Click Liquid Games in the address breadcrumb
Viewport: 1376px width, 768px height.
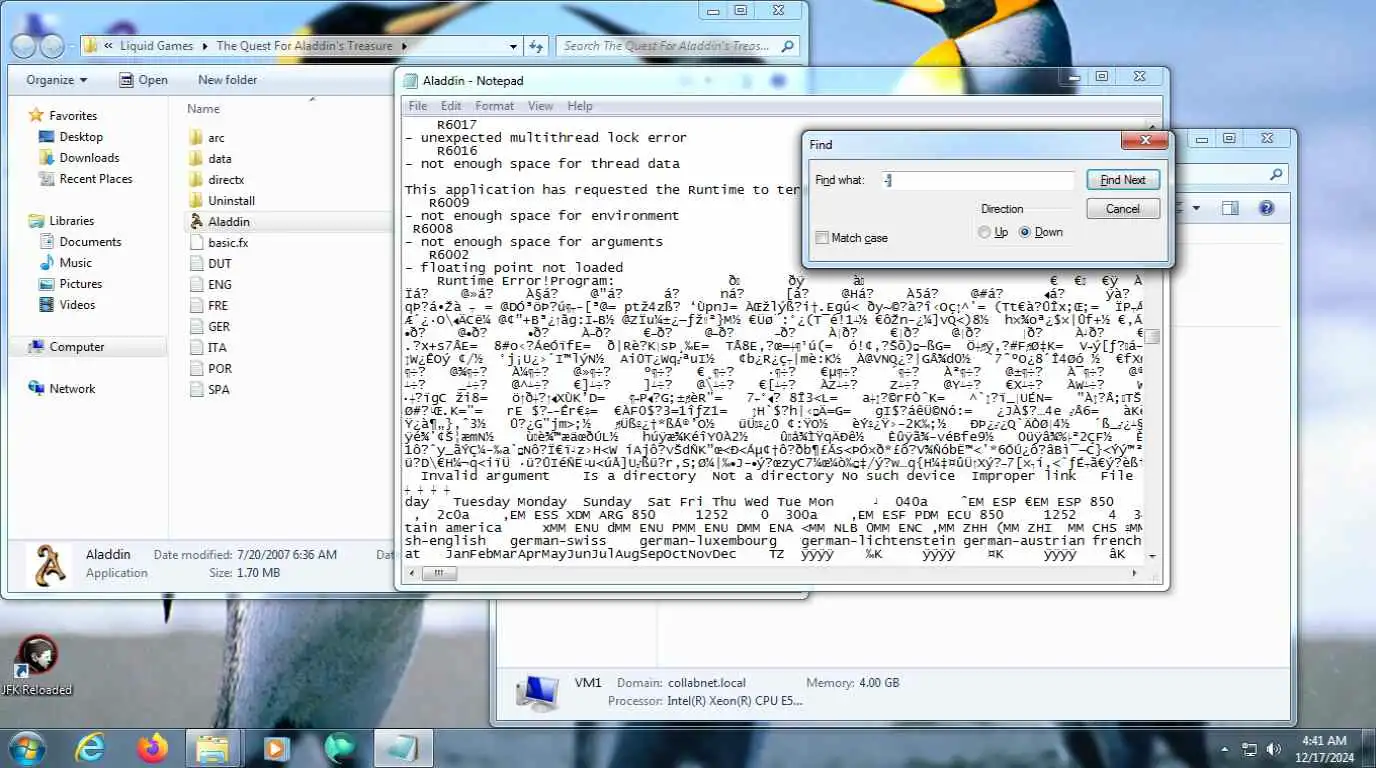pyautogui.click(x=156, y=46)
